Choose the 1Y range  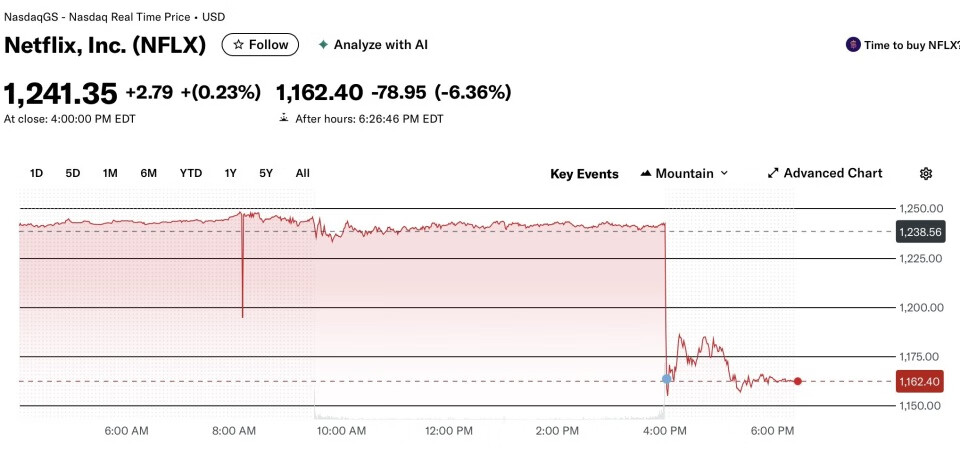pyautogui.click(x=231, y=173)
